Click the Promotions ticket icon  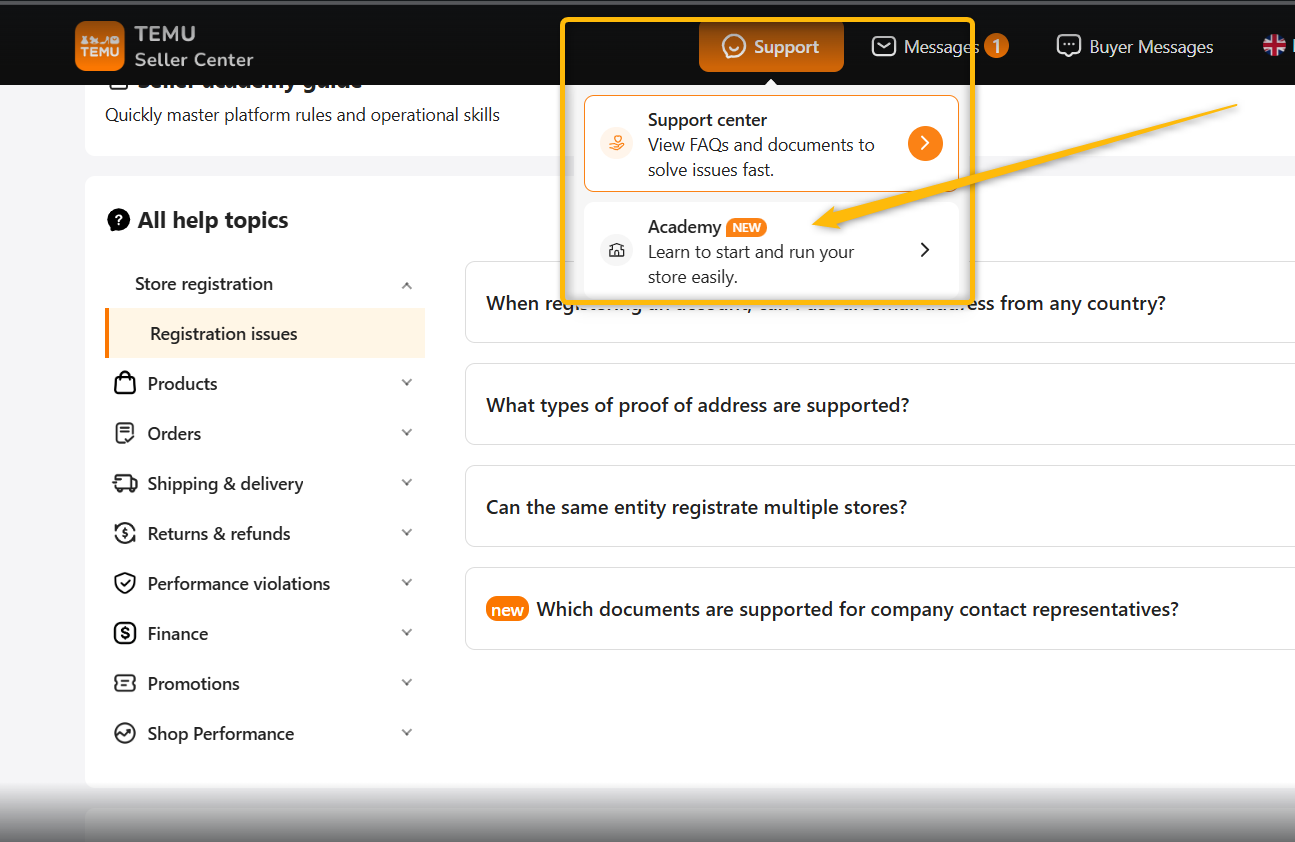click(125, 683)
